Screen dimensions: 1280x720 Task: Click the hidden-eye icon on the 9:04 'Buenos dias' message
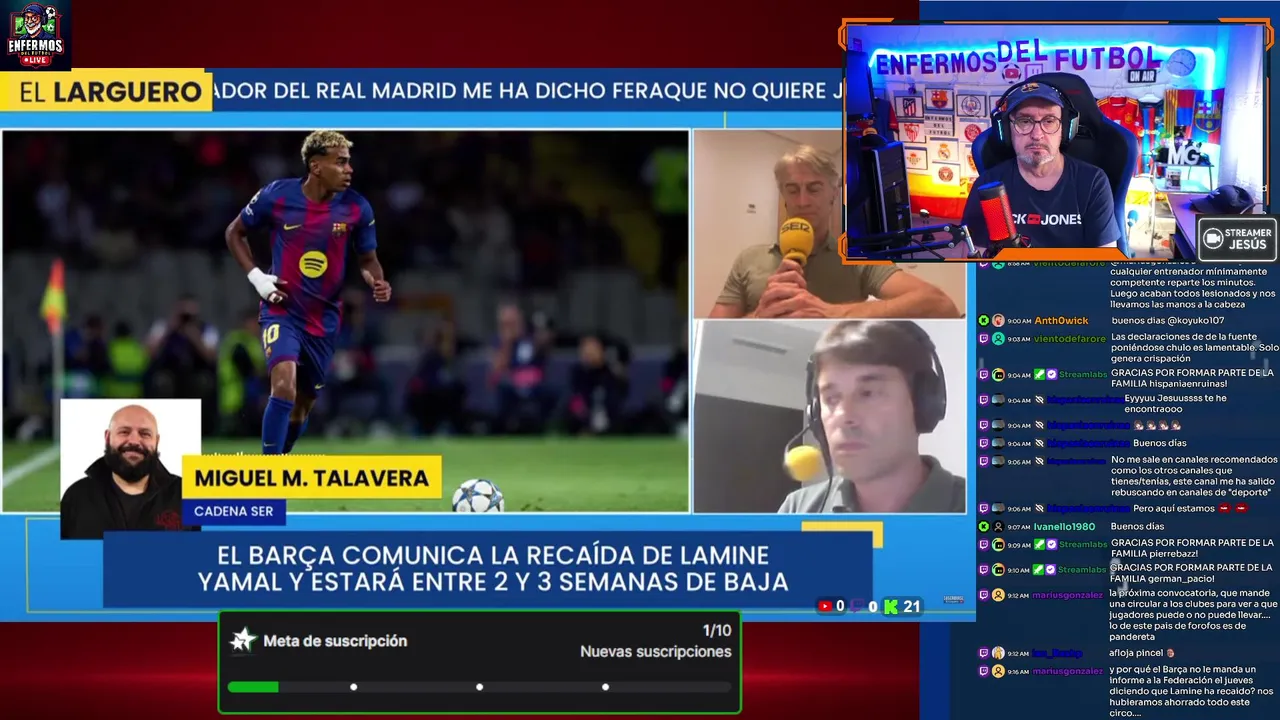1039,443
